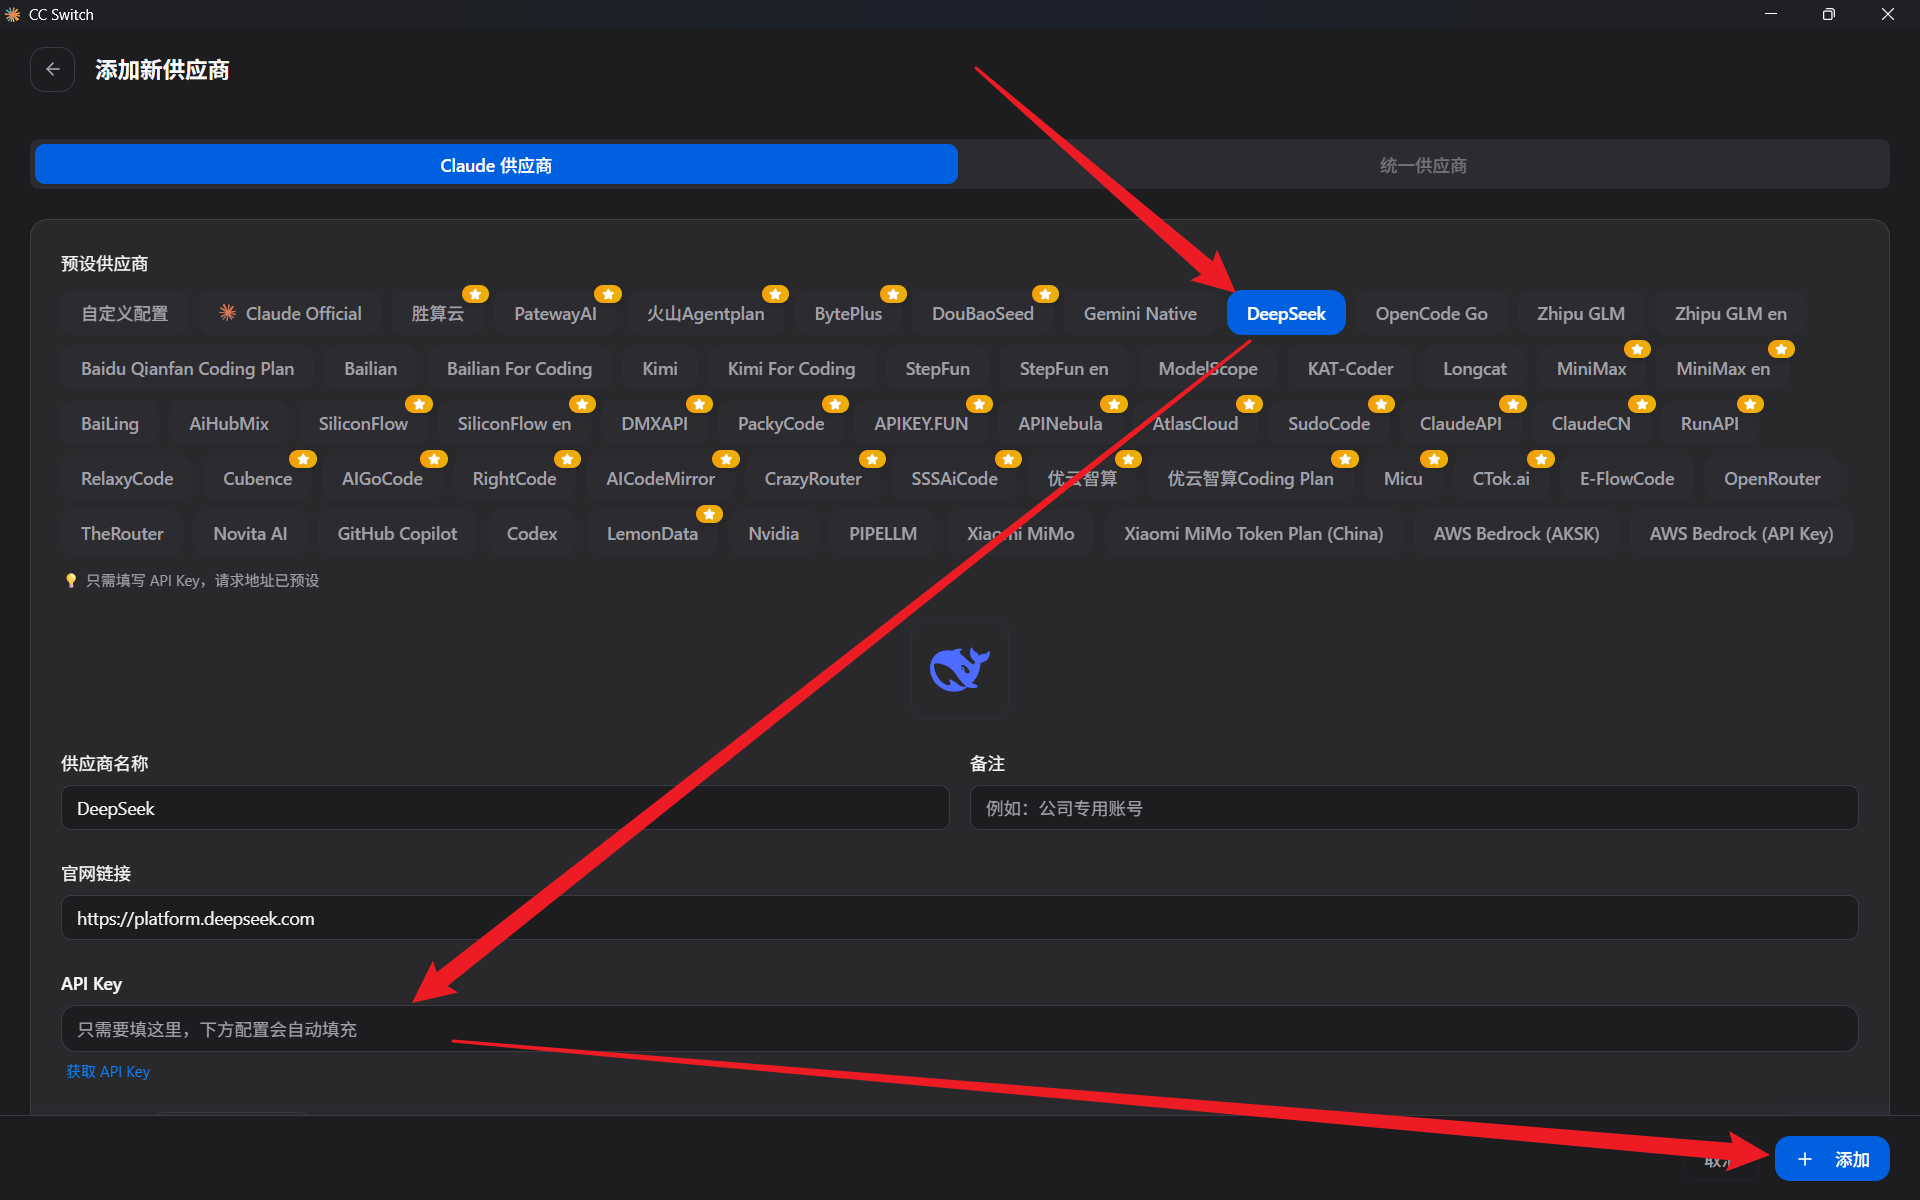Select RunAPI preset
This screenshot has width=1920, height=1200.
coord(1709,423)
